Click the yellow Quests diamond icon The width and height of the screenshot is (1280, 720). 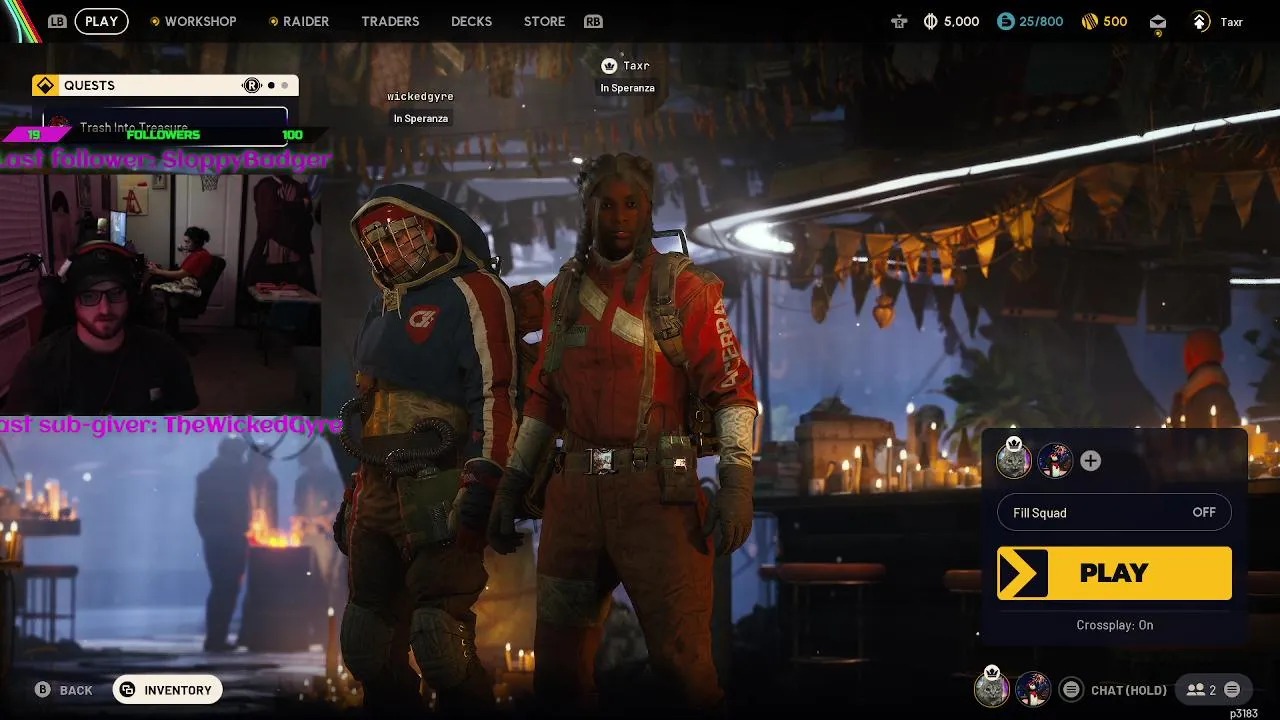45,85
